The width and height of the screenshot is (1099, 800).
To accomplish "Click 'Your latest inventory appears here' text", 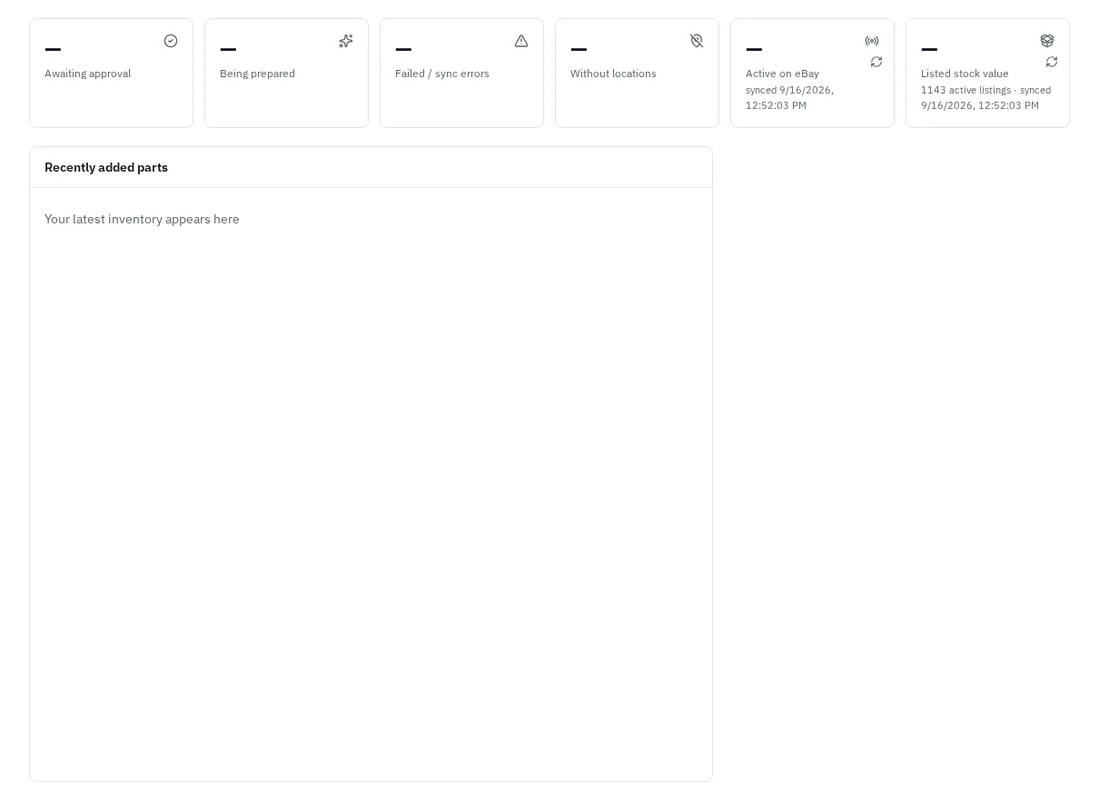I will (142, 219).
